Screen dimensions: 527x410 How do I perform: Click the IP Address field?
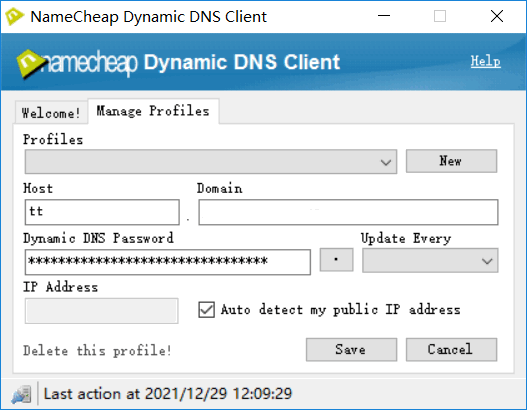click(102, 311)
